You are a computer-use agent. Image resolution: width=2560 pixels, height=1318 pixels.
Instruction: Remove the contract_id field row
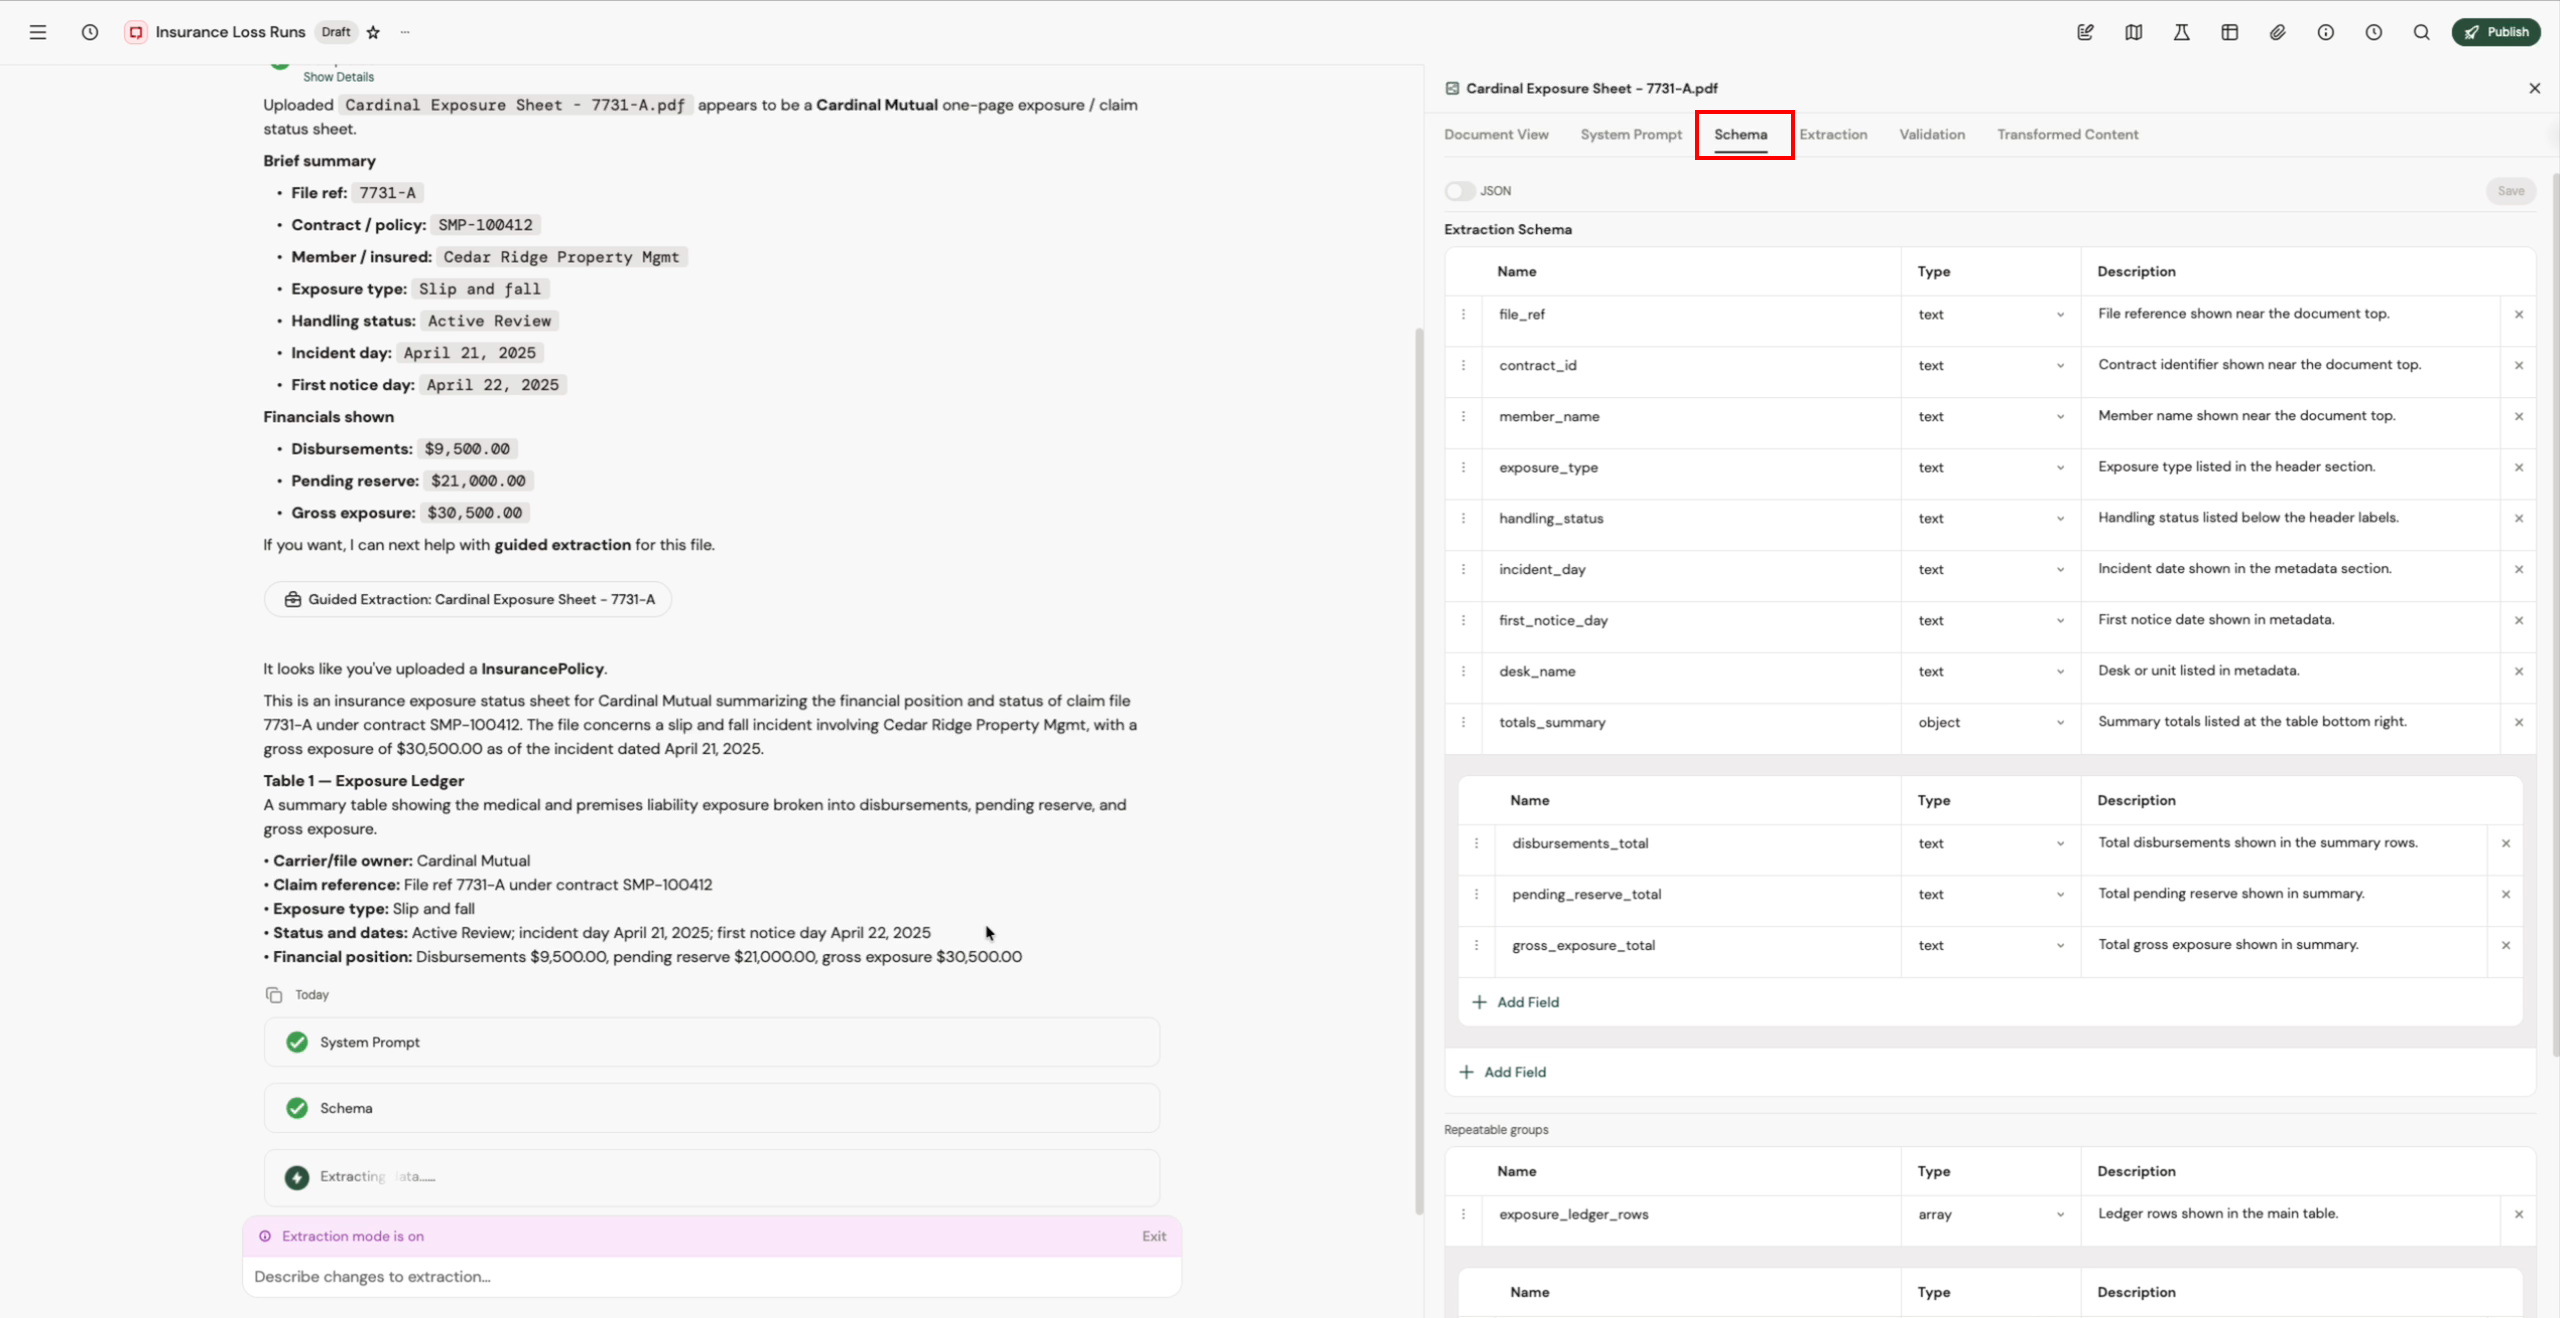point(2518,365)
